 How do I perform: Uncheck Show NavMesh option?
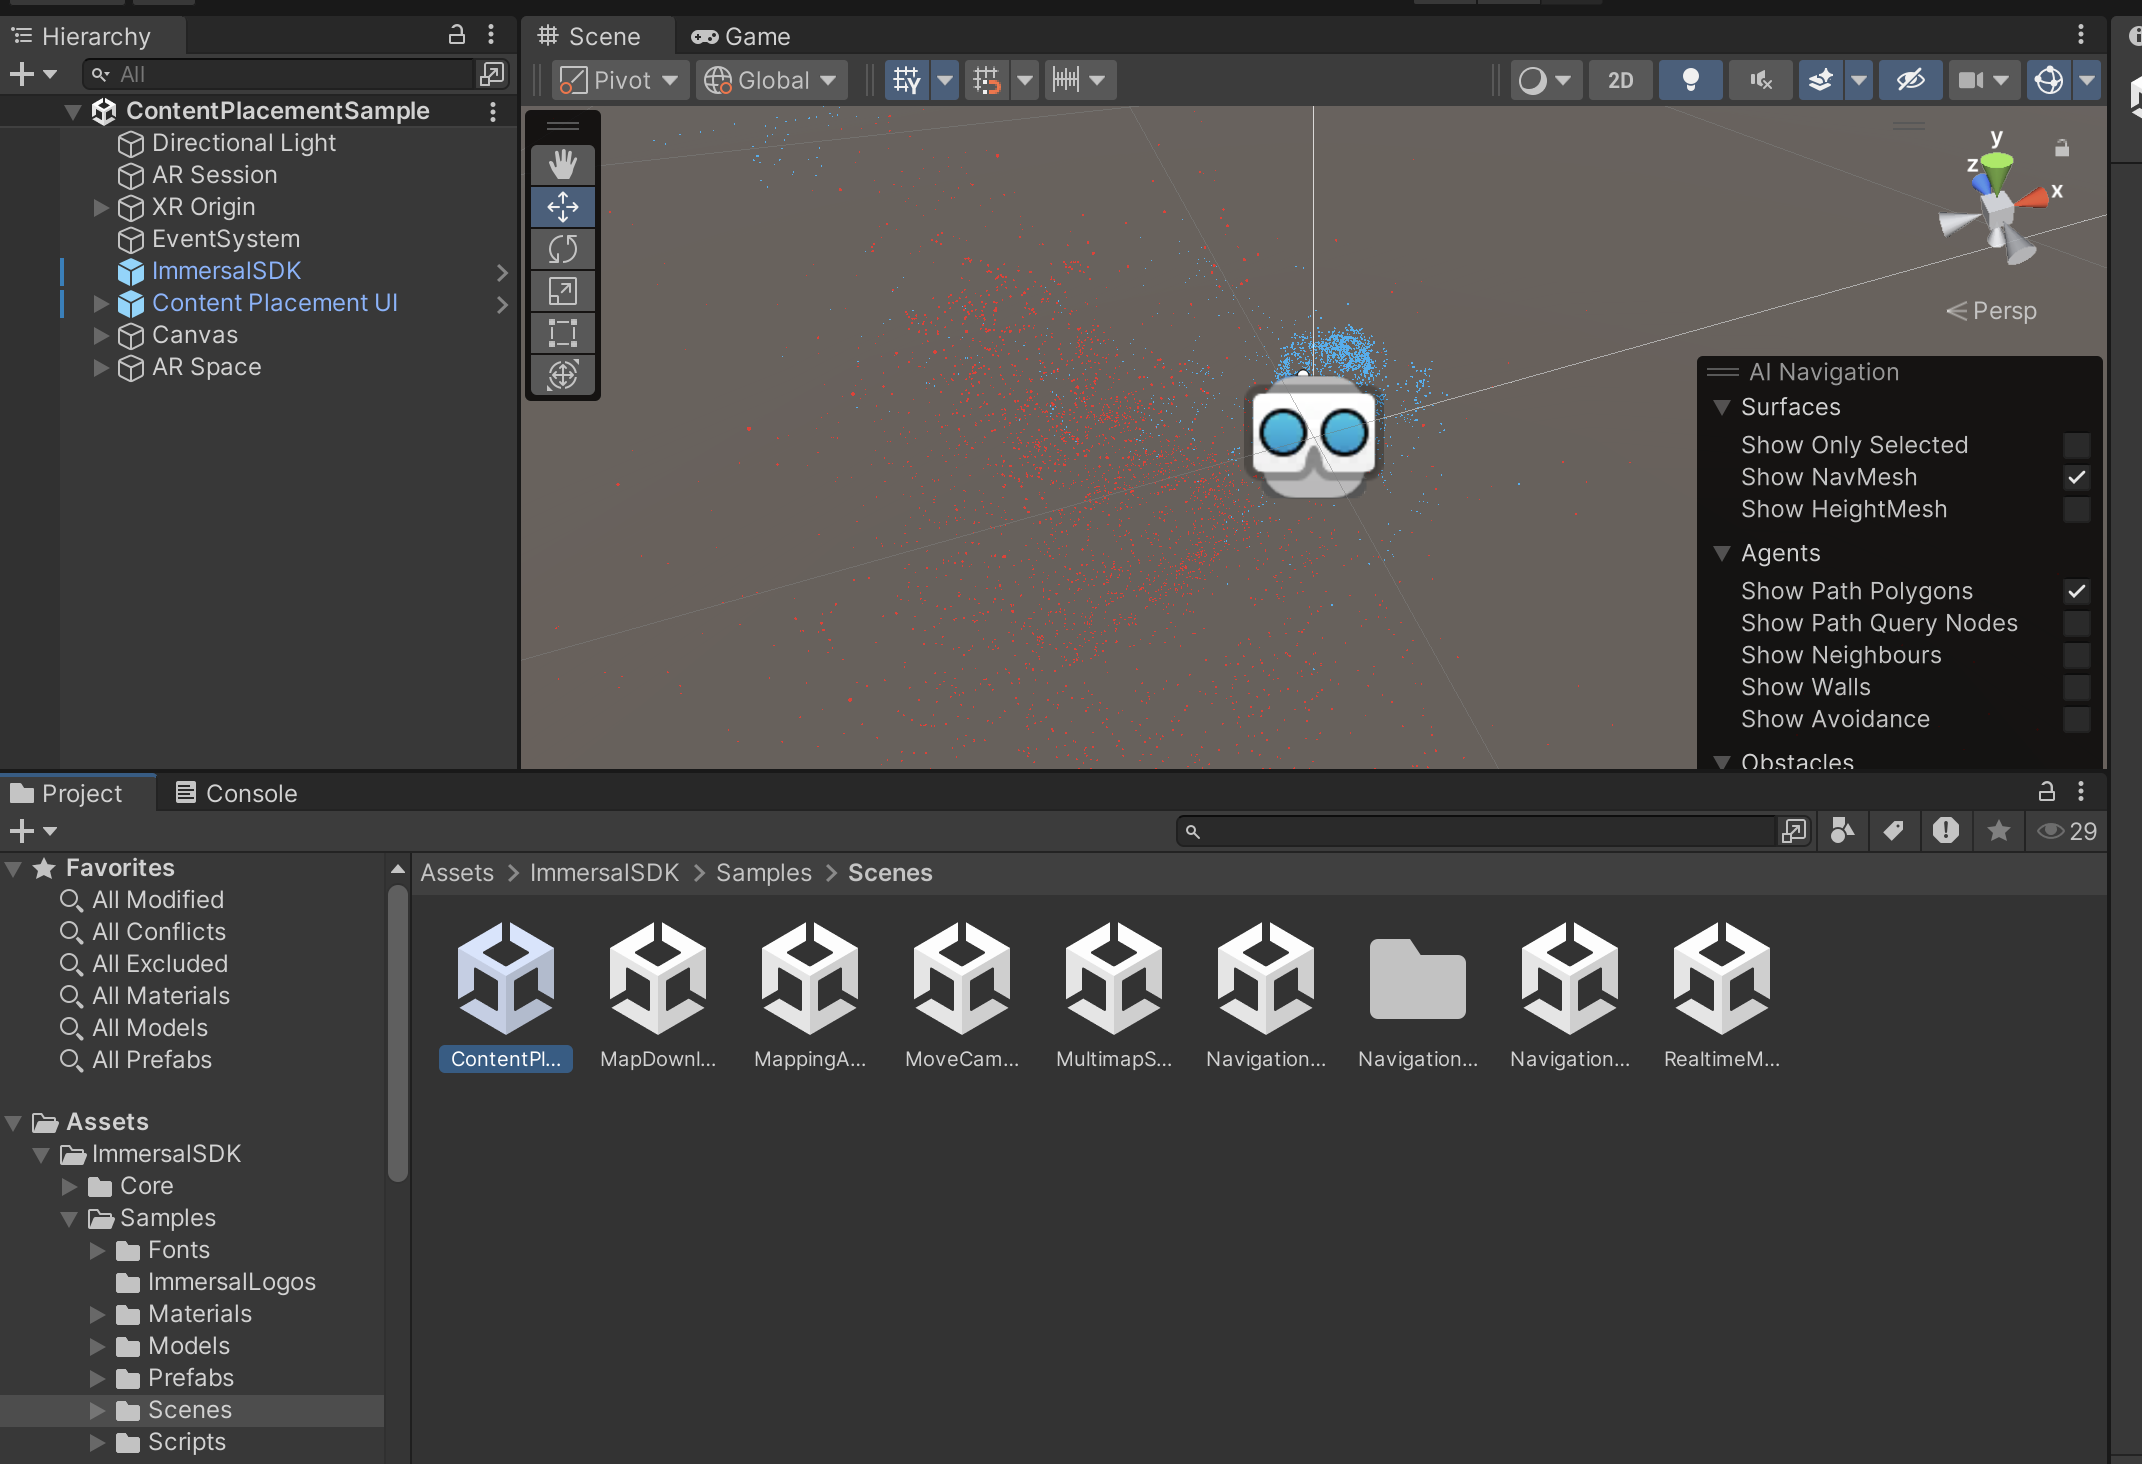2076,477
